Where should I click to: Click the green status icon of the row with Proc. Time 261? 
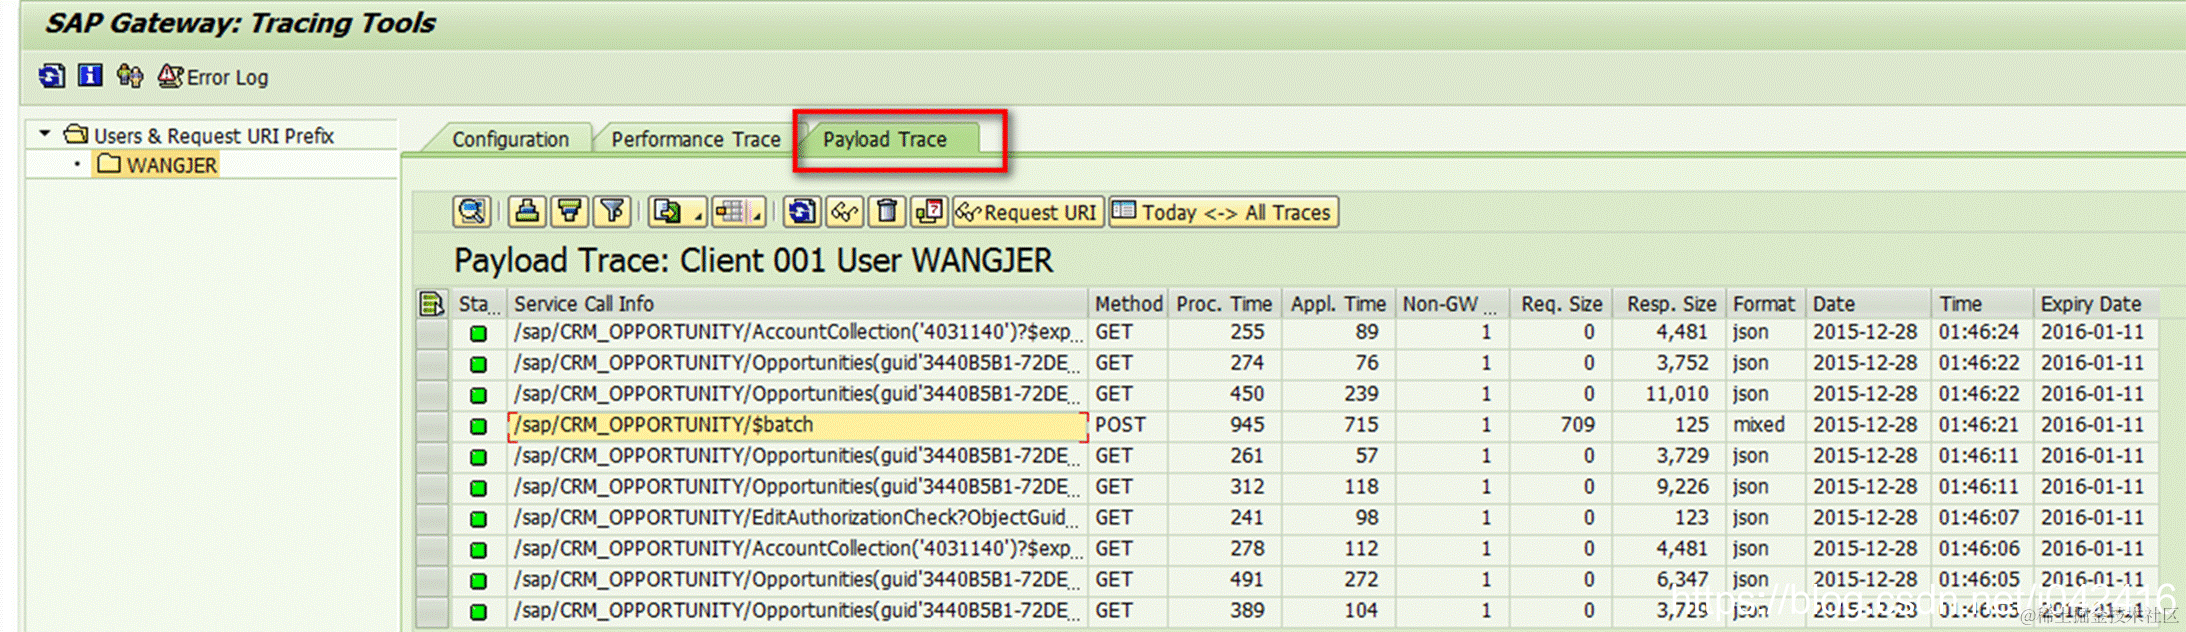click(478, 457)
